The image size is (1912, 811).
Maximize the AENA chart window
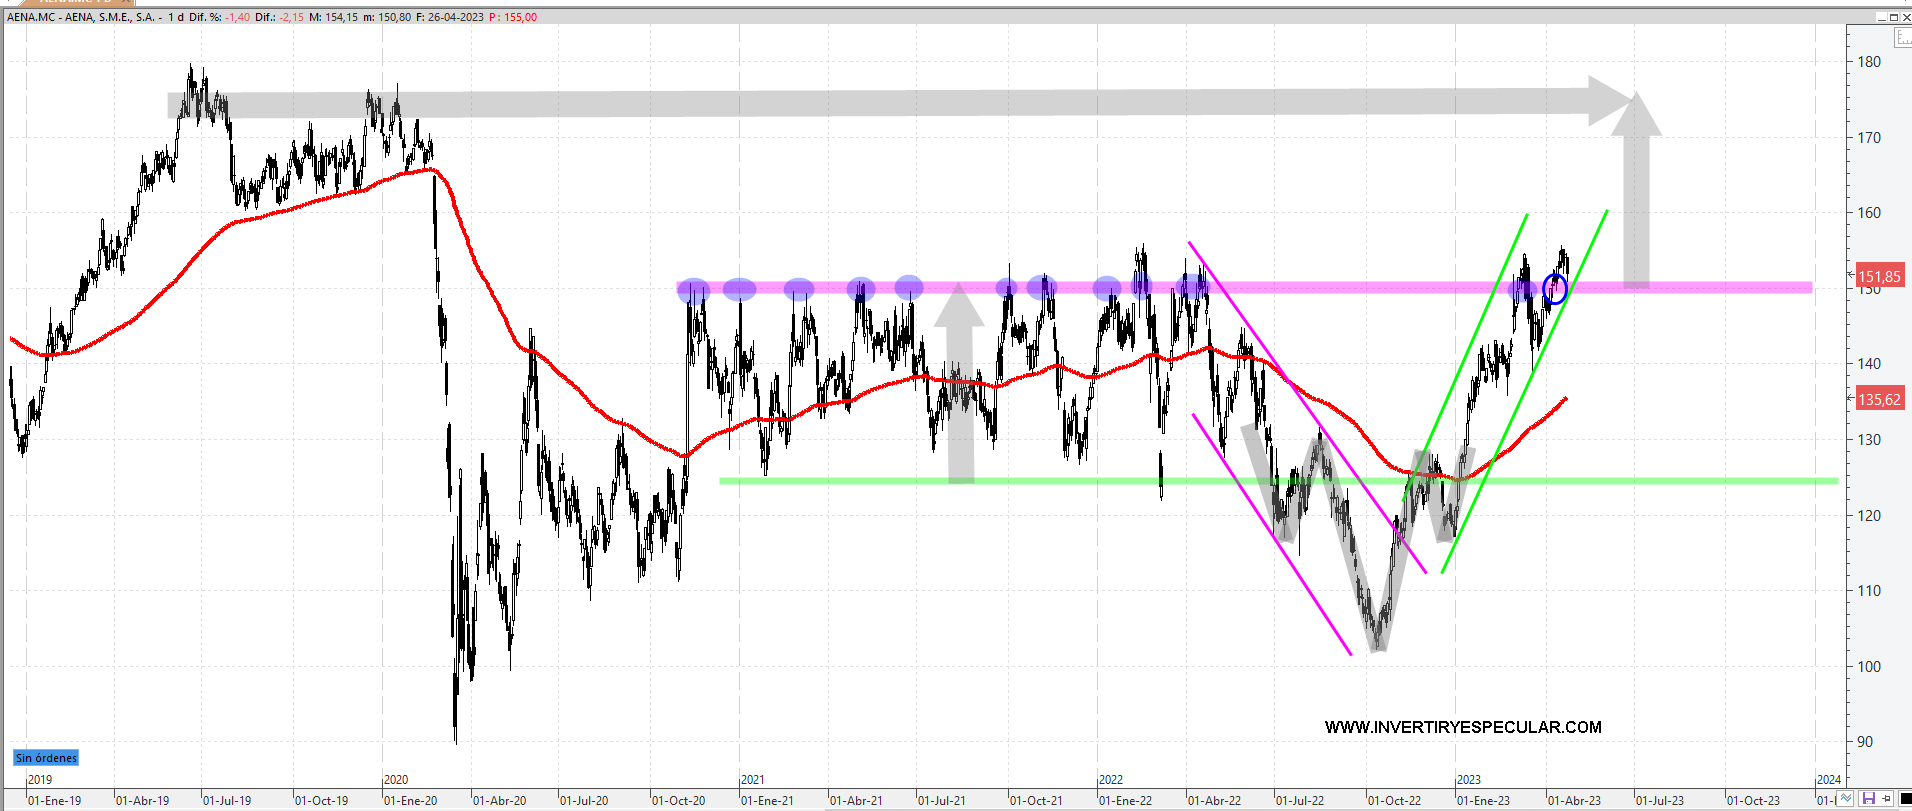(1893, 17)
